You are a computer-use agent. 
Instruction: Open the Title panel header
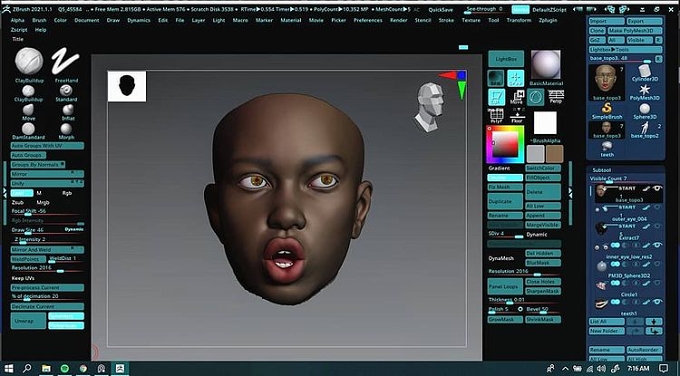[18, 39]
